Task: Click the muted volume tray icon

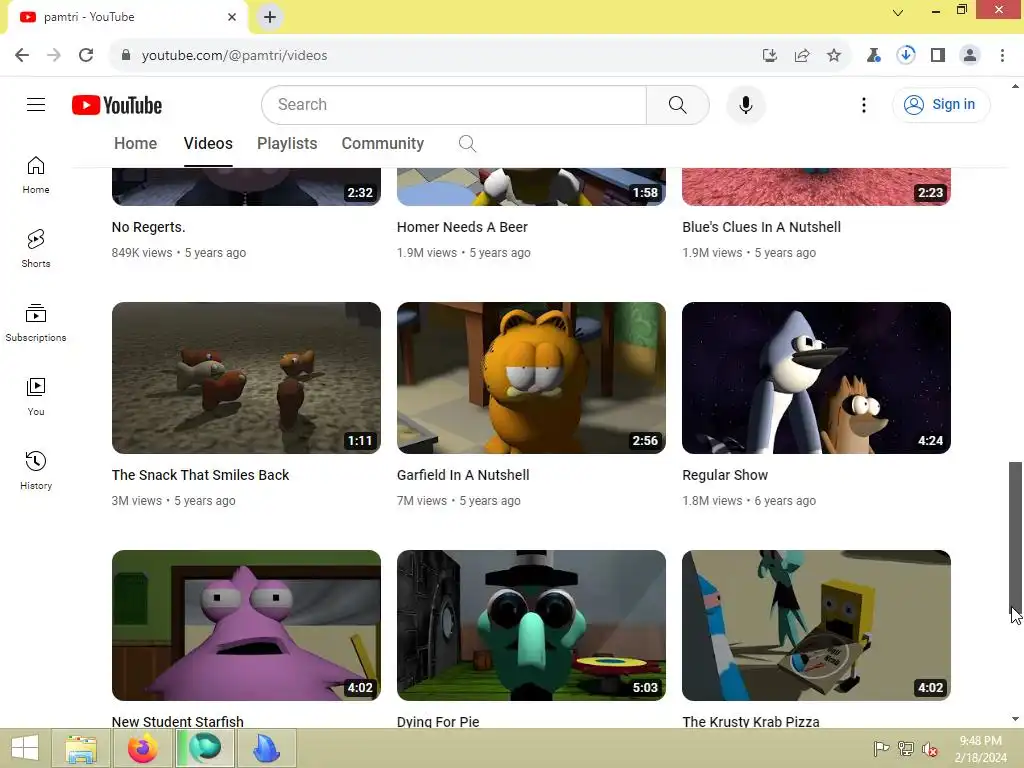Action: (929, 749)
